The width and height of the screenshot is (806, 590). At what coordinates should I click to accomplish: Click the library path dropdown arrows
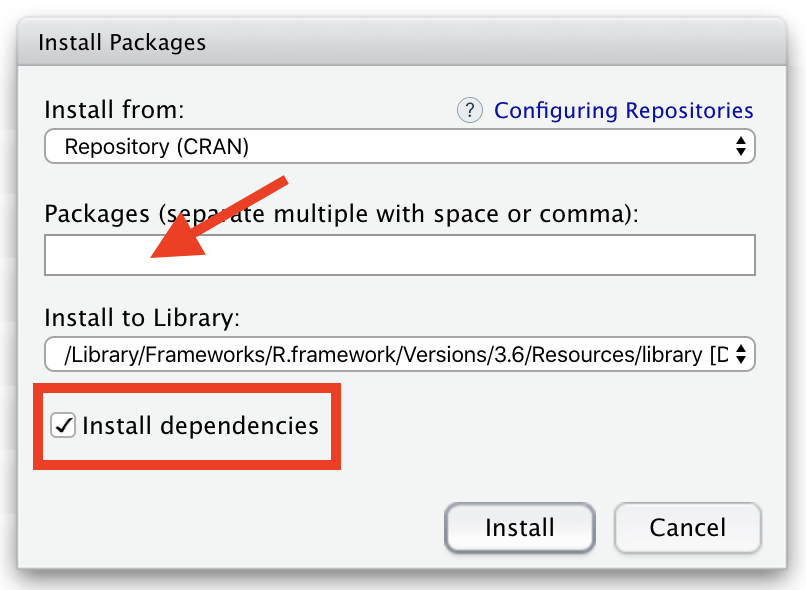coord(740,353)
